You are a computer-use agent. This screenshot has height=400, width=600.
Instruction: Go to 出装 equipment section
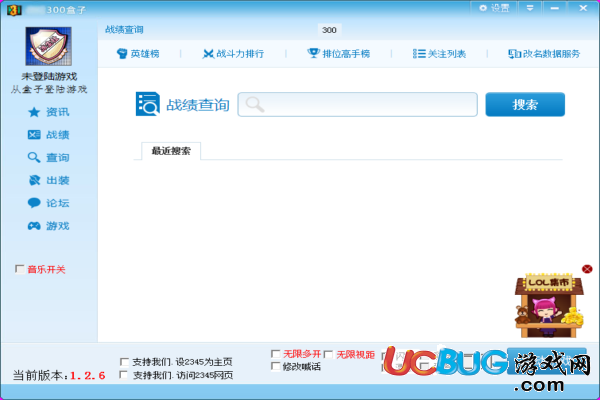49,180
